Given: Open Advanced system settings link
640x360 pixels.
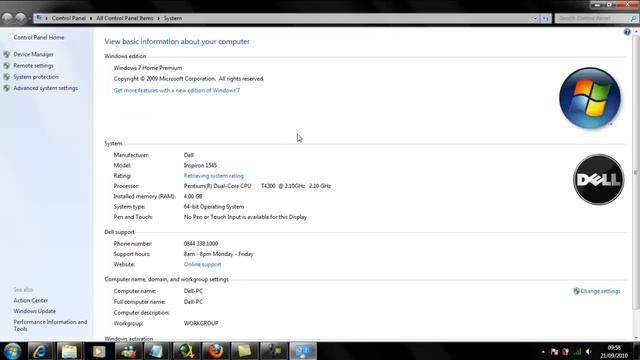Looking at the screenshot, I should point(45,88).
